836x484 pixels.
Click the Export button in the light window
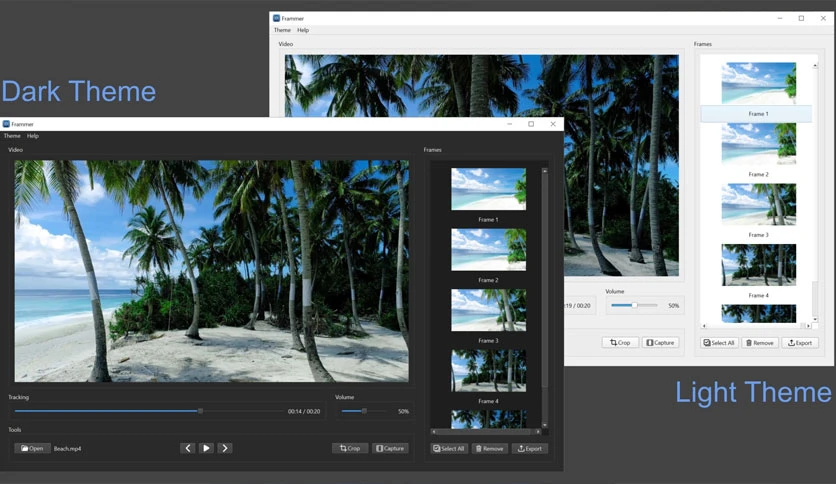pos(800,343)
